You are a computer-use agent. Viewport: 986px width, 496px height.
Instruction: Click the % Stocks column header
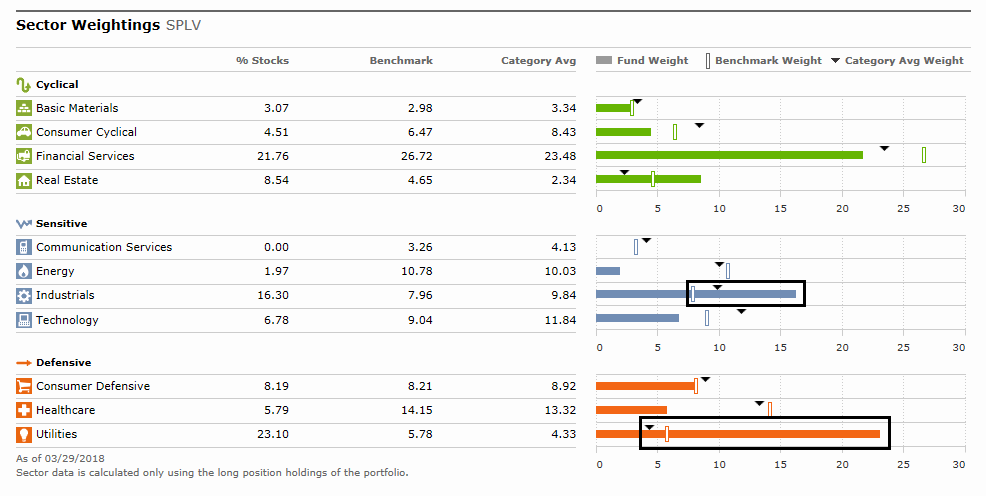pyautogui.click(x=262, y=61)
